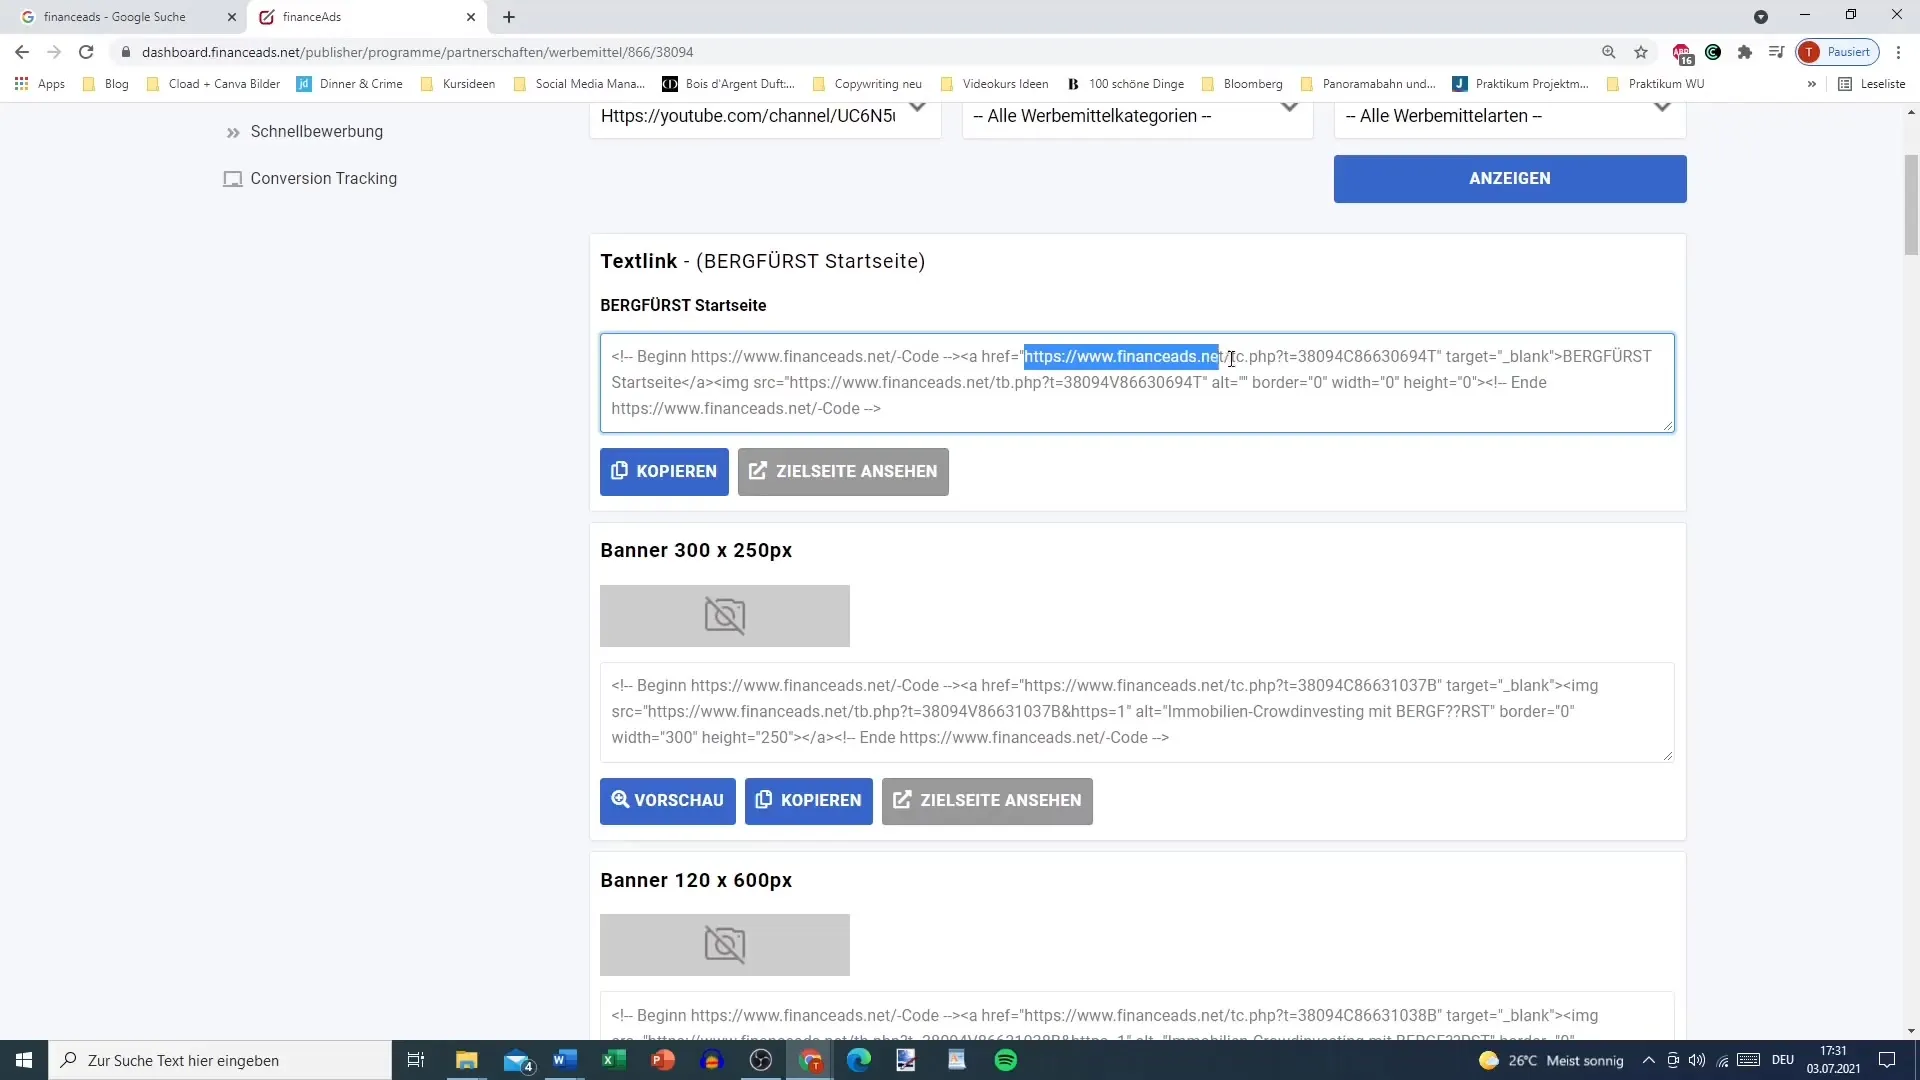Open Conversion Tracking in the sidebar
Screen dimensions: 1920x1080
tap(310, 179)
